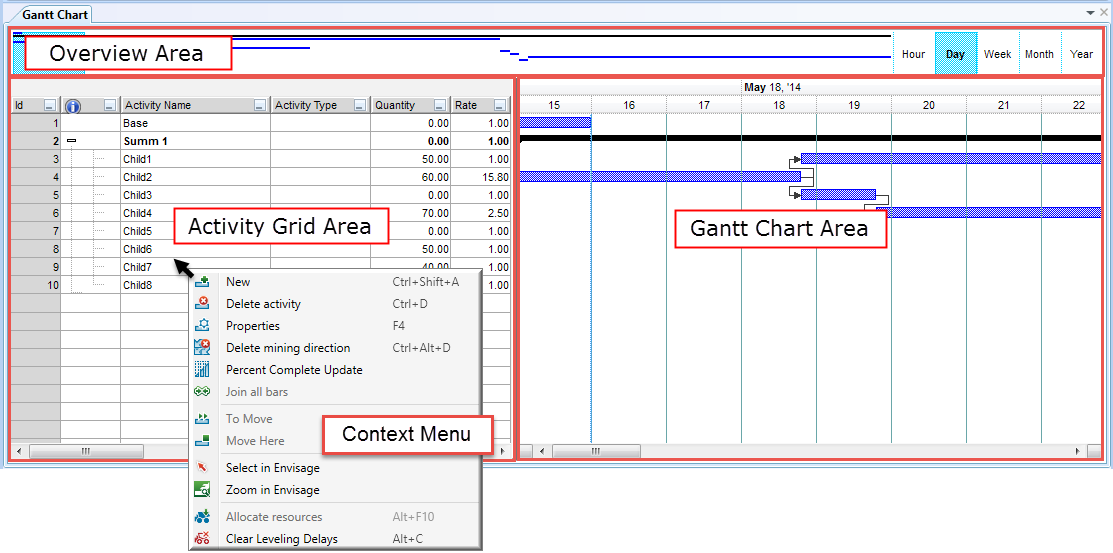Viewport: 1113px width, 553px height.
Task: Click the Child3 Gantt bar
Action: tap(838, 195)
